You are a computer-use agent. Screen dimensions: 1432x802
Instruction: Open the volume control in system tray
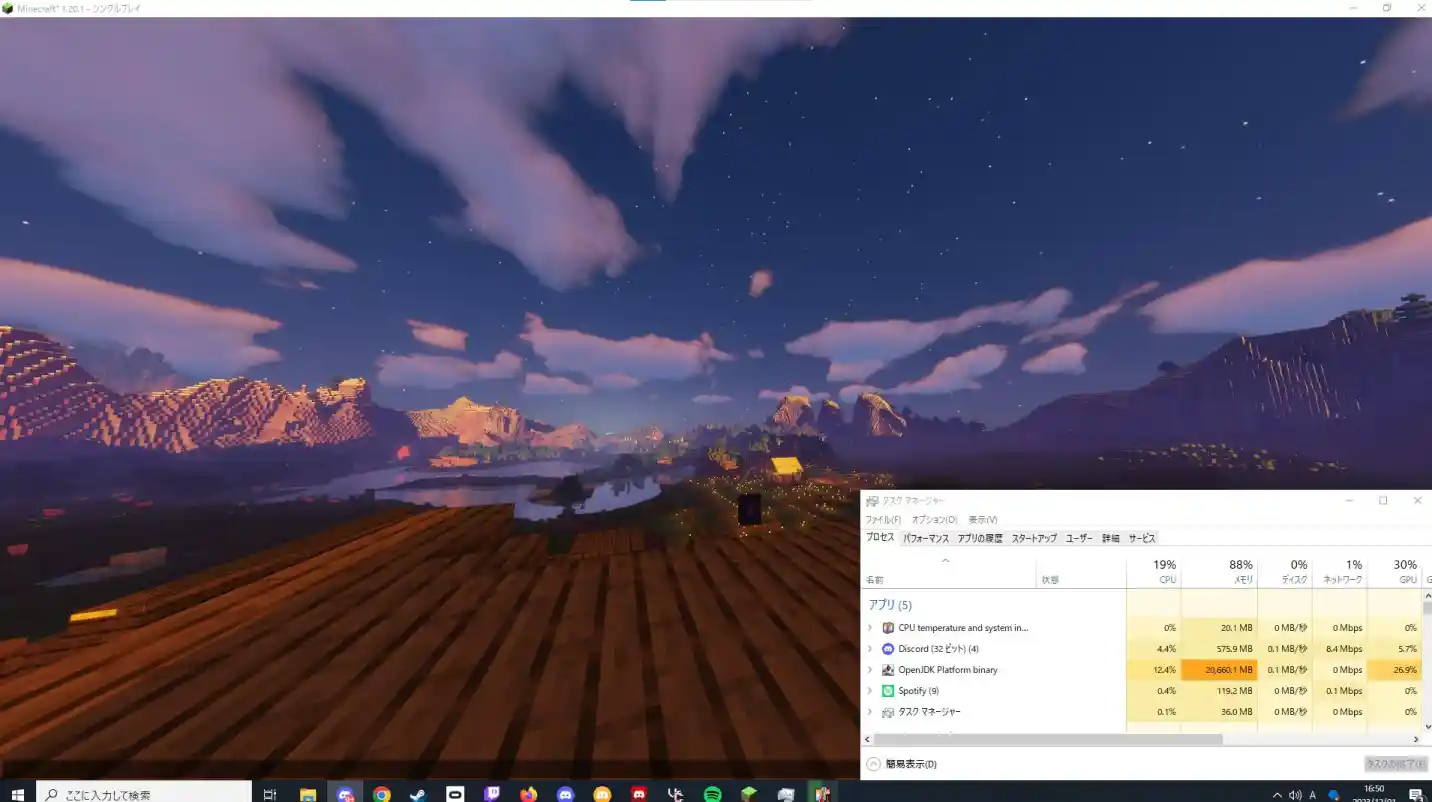(1295, 795)
